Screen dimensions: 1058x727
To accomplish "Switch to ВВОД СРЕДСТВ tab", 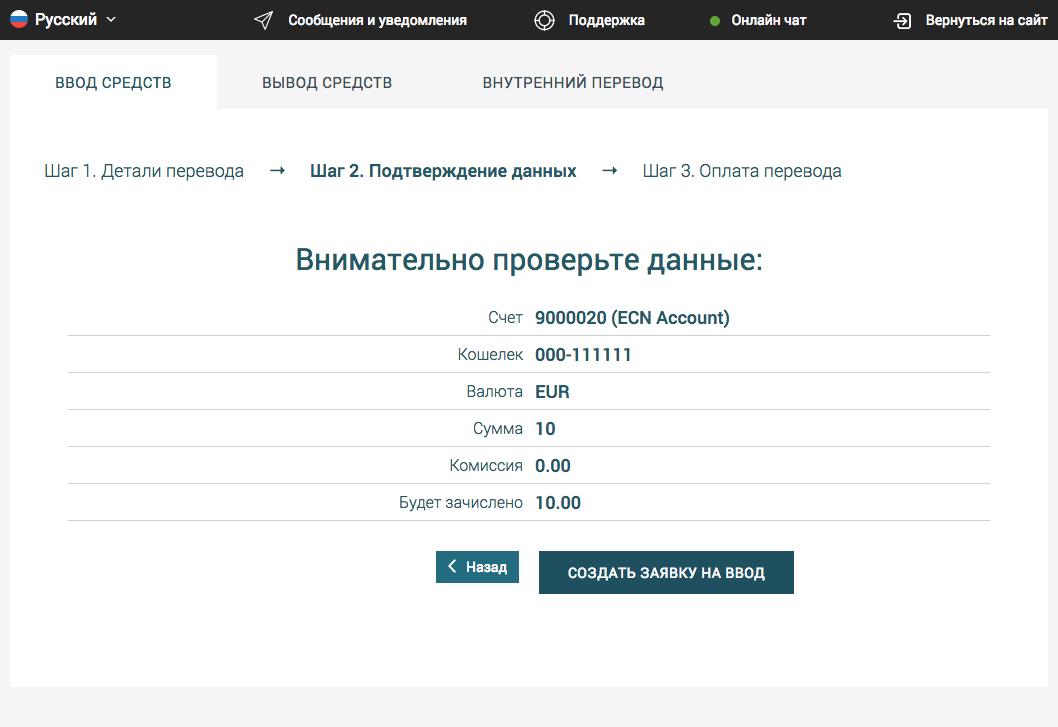I will (113, 82).
